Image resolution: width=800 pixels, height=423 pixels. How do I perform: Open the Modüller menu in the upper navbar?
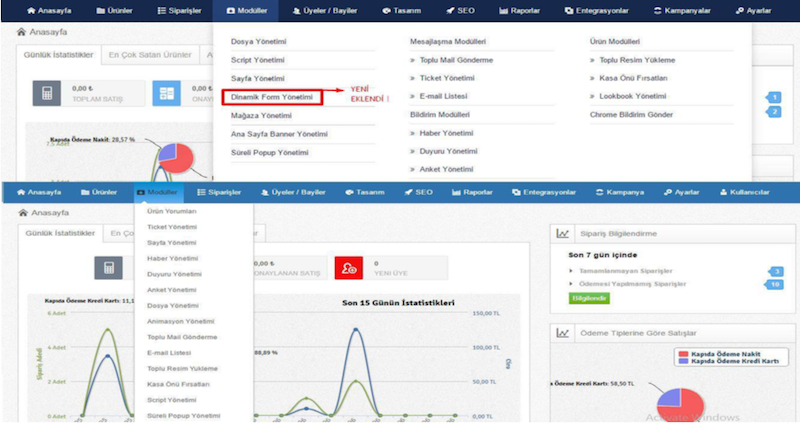246,11
